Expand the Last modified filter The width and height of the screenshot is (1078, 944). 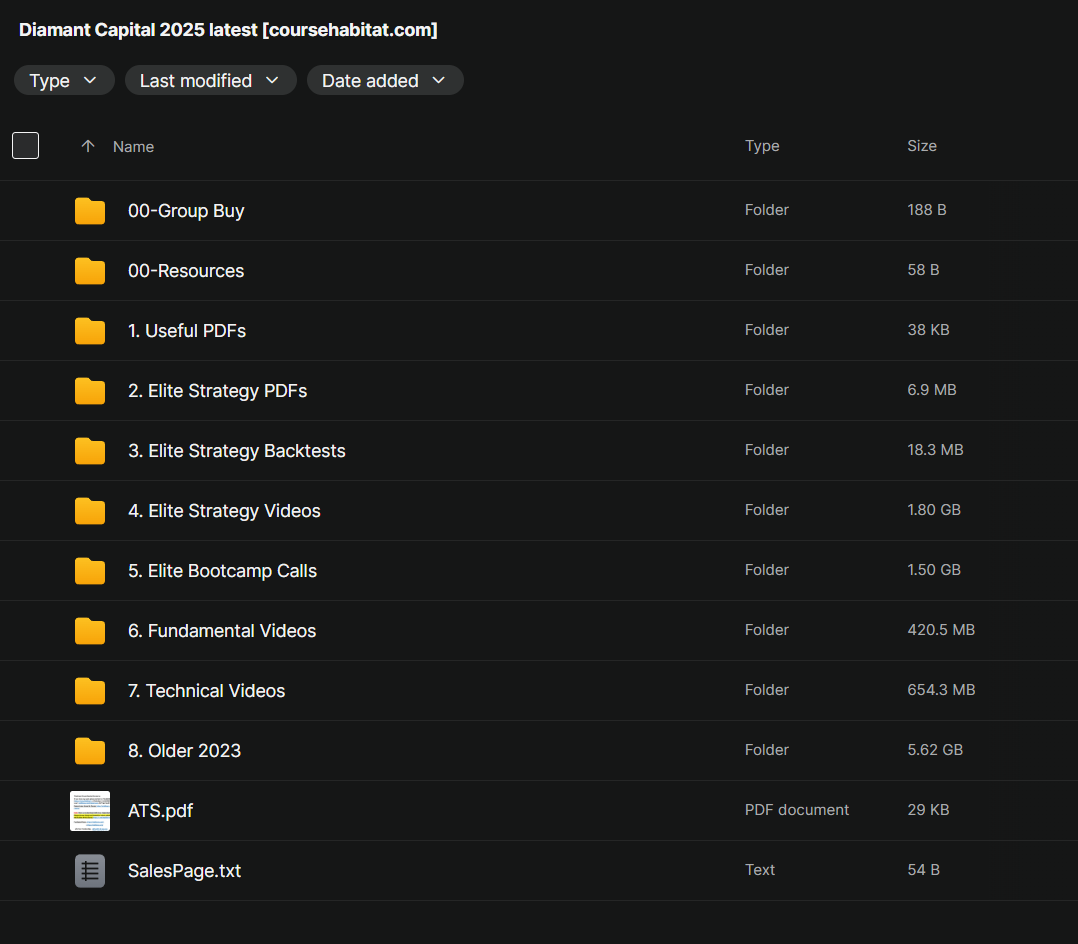point(210,81)
